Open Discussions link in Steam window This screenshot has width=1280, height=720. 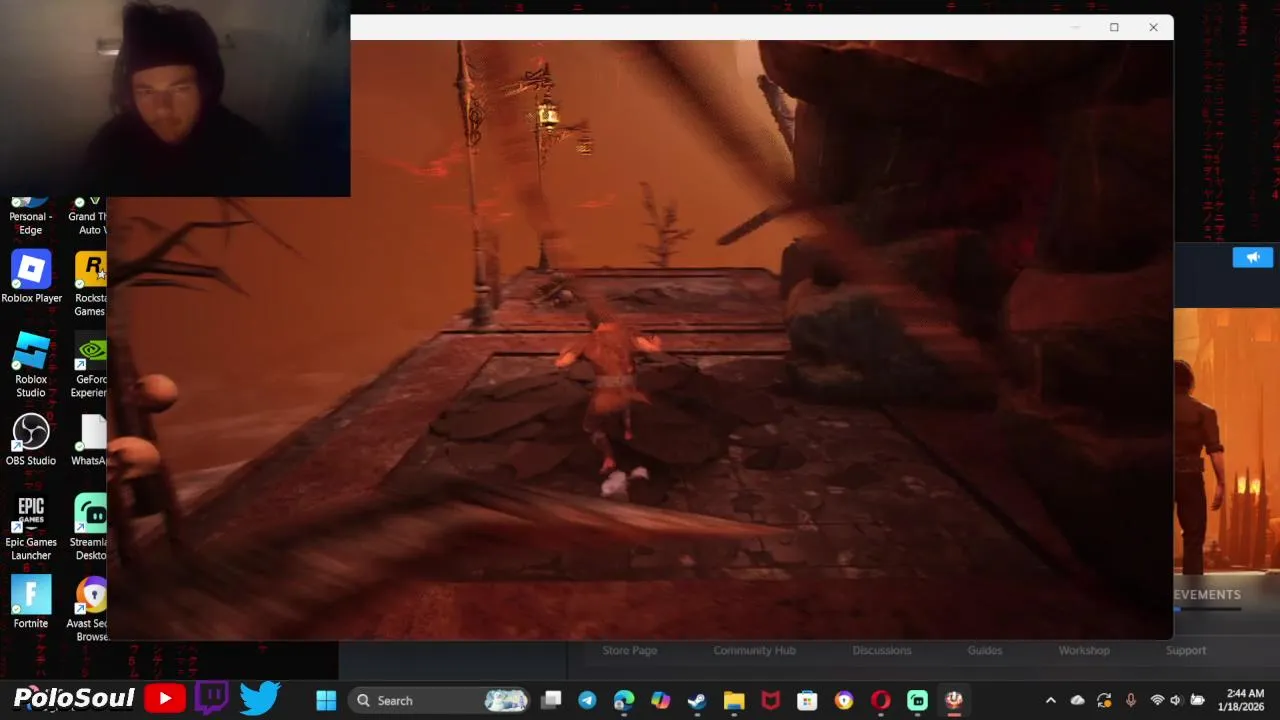tap(881, 650)
